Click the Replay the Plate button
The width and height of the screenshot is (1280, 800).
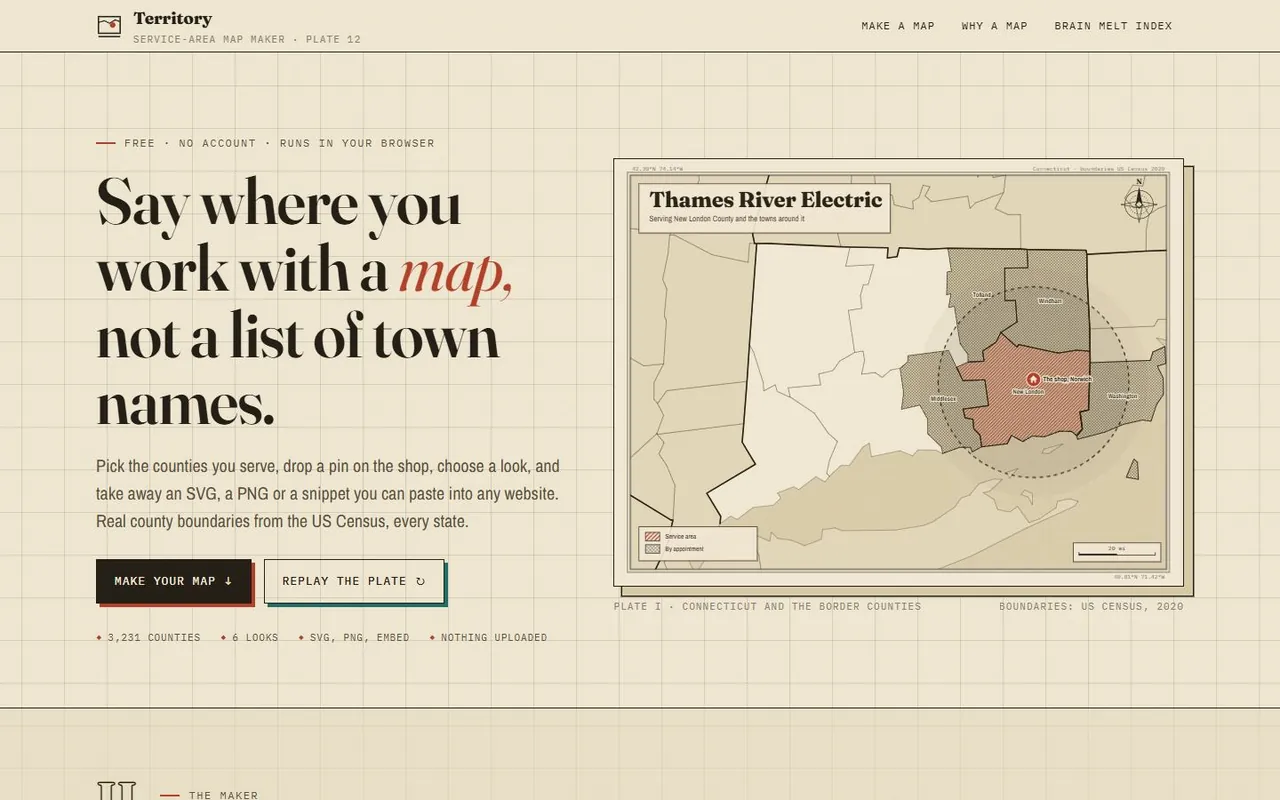[x=354, y=581]
